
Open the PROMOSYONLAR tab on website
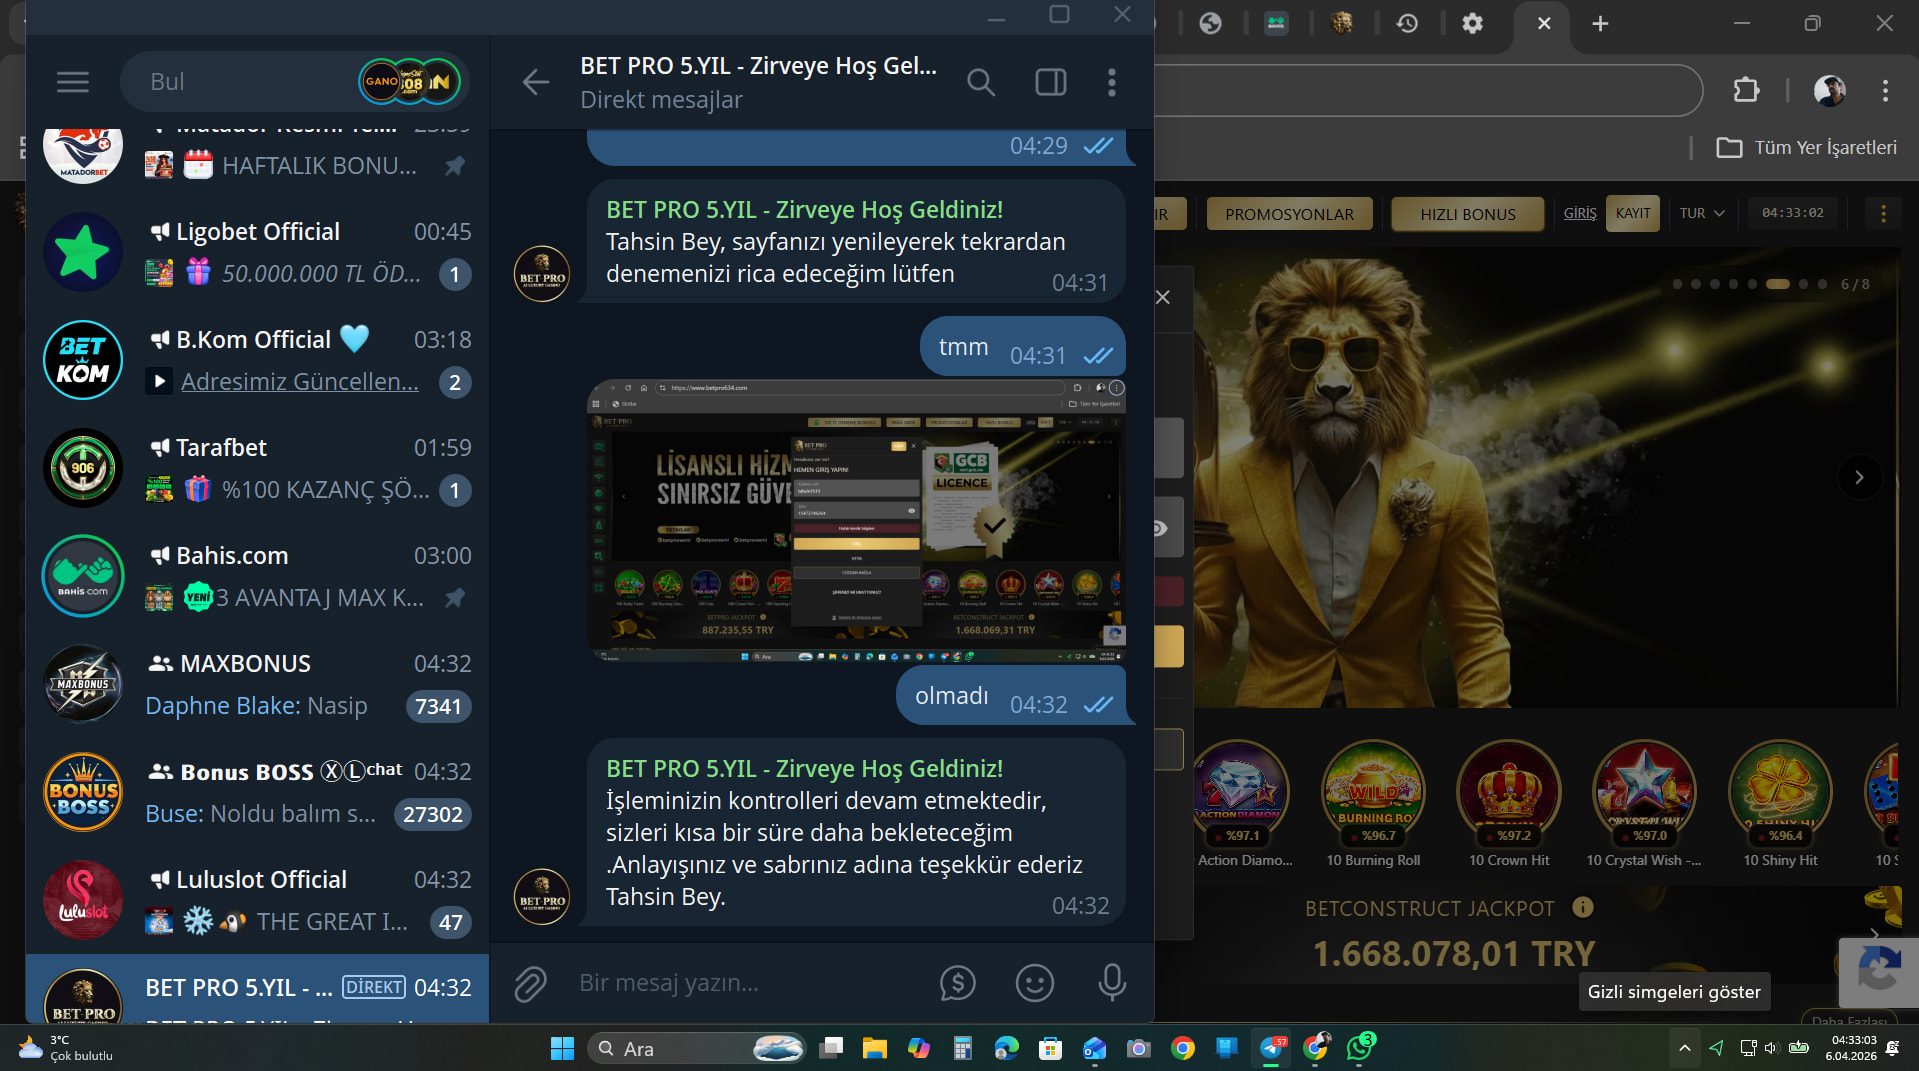tap(1289, 214)
